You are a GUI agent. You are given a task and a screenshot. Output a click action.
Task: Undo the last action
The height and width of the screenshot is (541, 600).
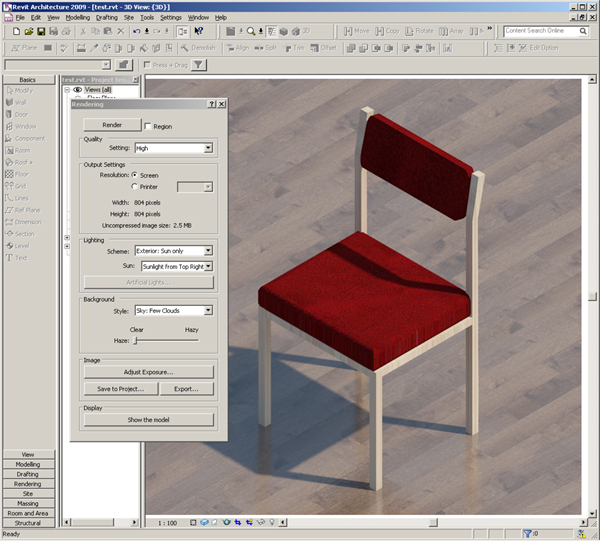136,31
